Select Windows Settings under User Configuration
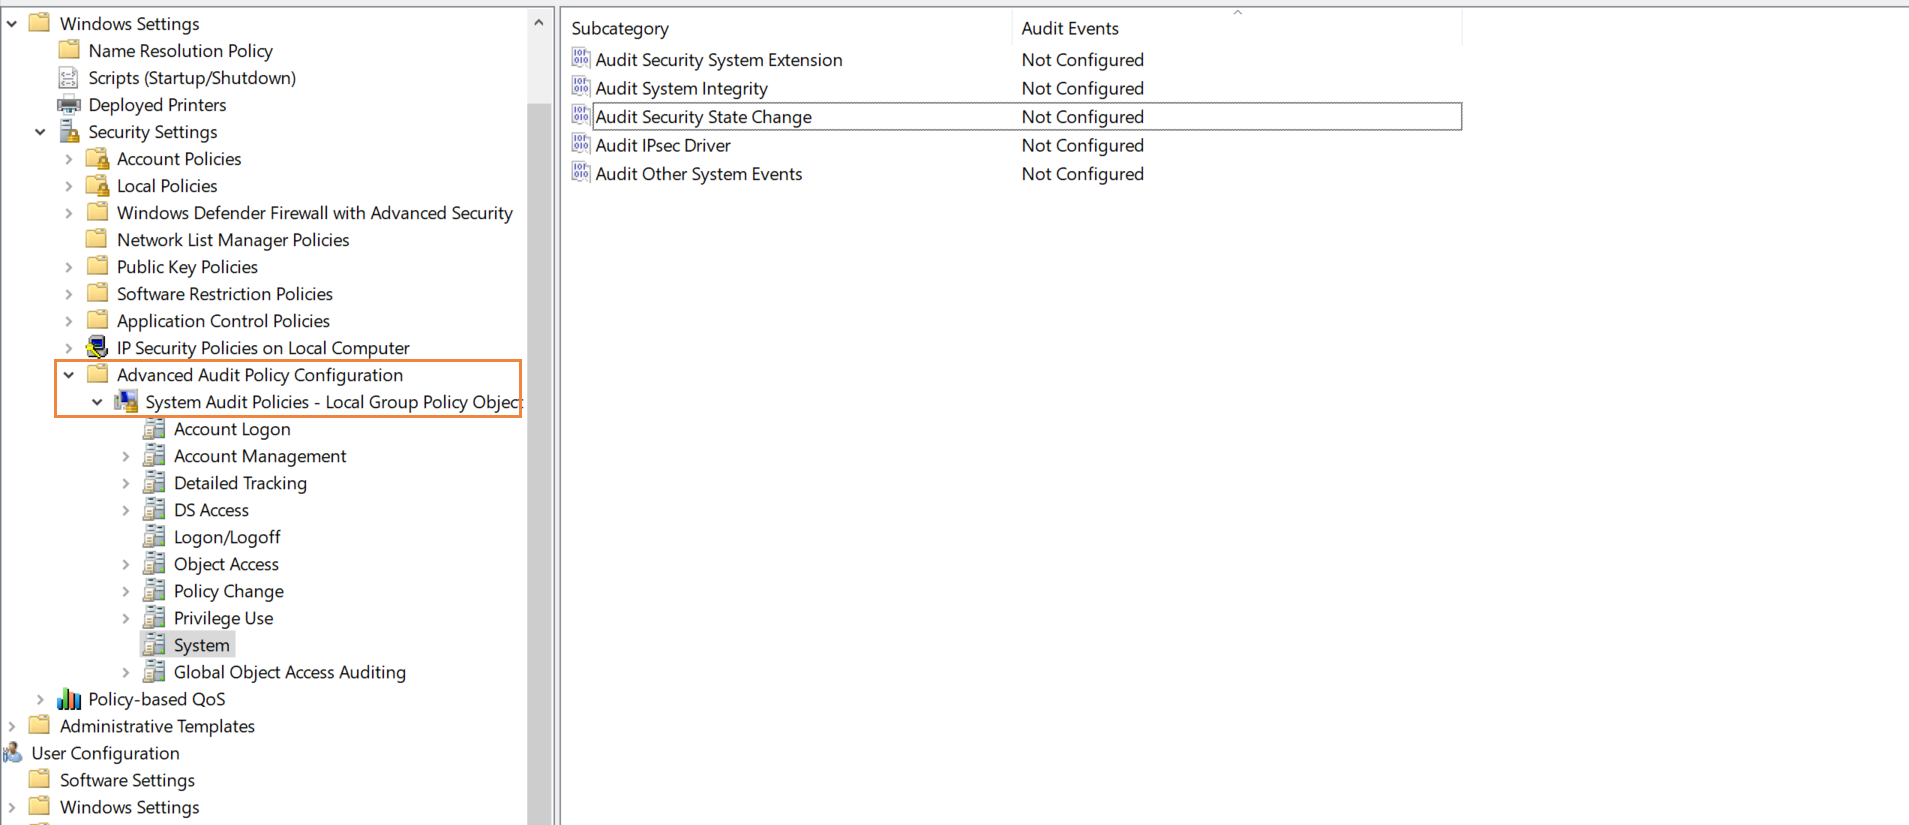Image resolution: width=1909 pixels, height=825 pixels. click(x=129, y=807)
